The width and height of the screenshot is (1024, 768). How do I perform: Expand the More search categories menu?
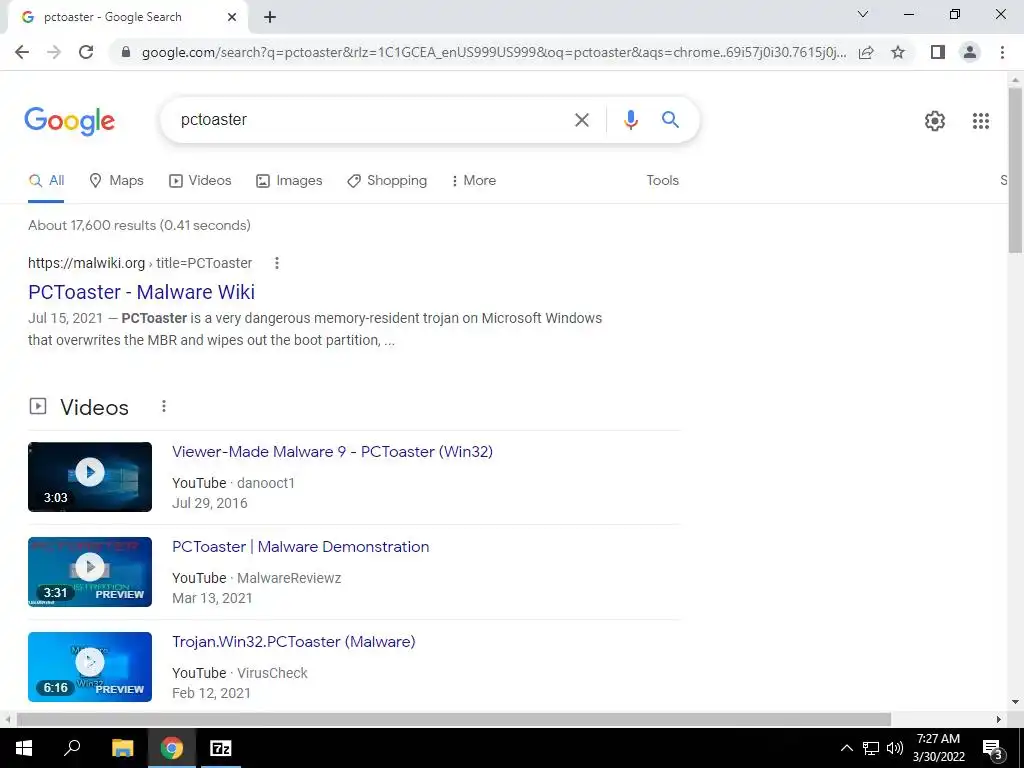(473, 181)
